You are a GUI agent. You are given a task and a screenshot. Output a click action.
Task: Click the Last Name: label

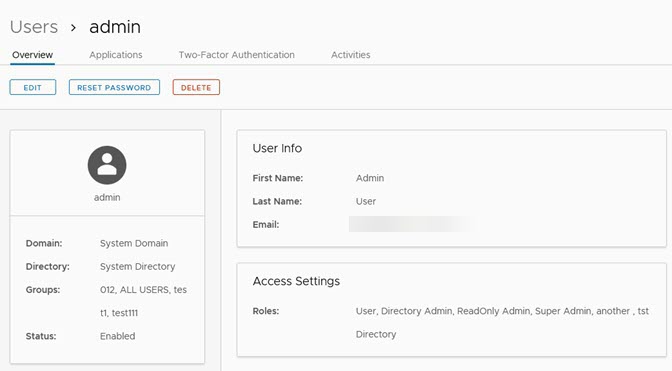(277, 201)
